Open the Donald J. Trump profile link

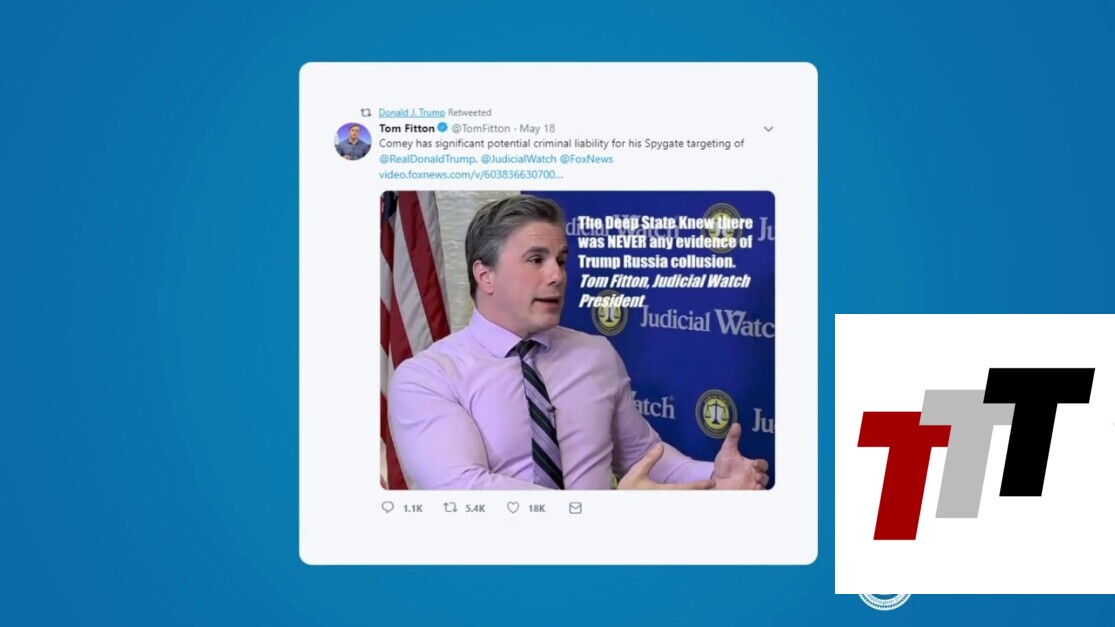pyautogui.click(x=412, y=112)
